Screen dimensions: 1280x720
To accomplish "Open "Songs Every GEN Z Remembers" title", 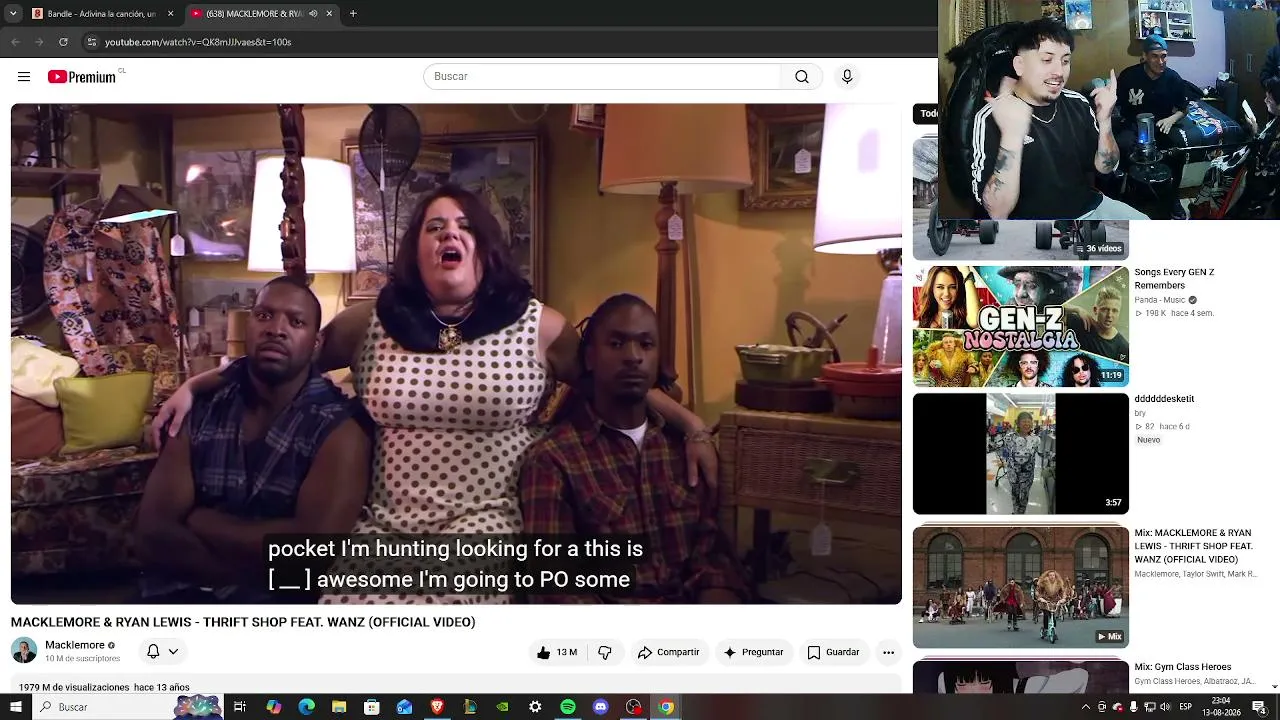I will [1174, 279].
